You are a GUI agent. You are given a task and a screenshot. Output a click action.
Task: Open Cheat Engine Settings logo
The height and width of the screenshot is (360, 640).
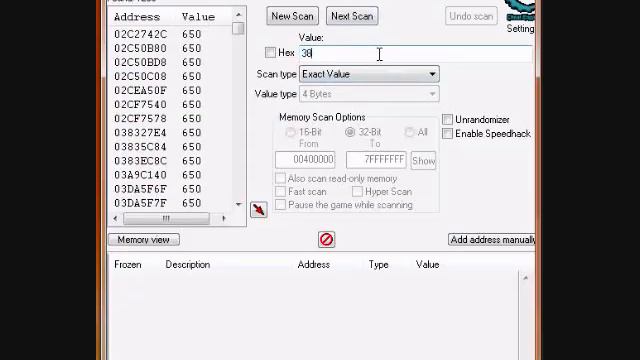click(521, 11)
